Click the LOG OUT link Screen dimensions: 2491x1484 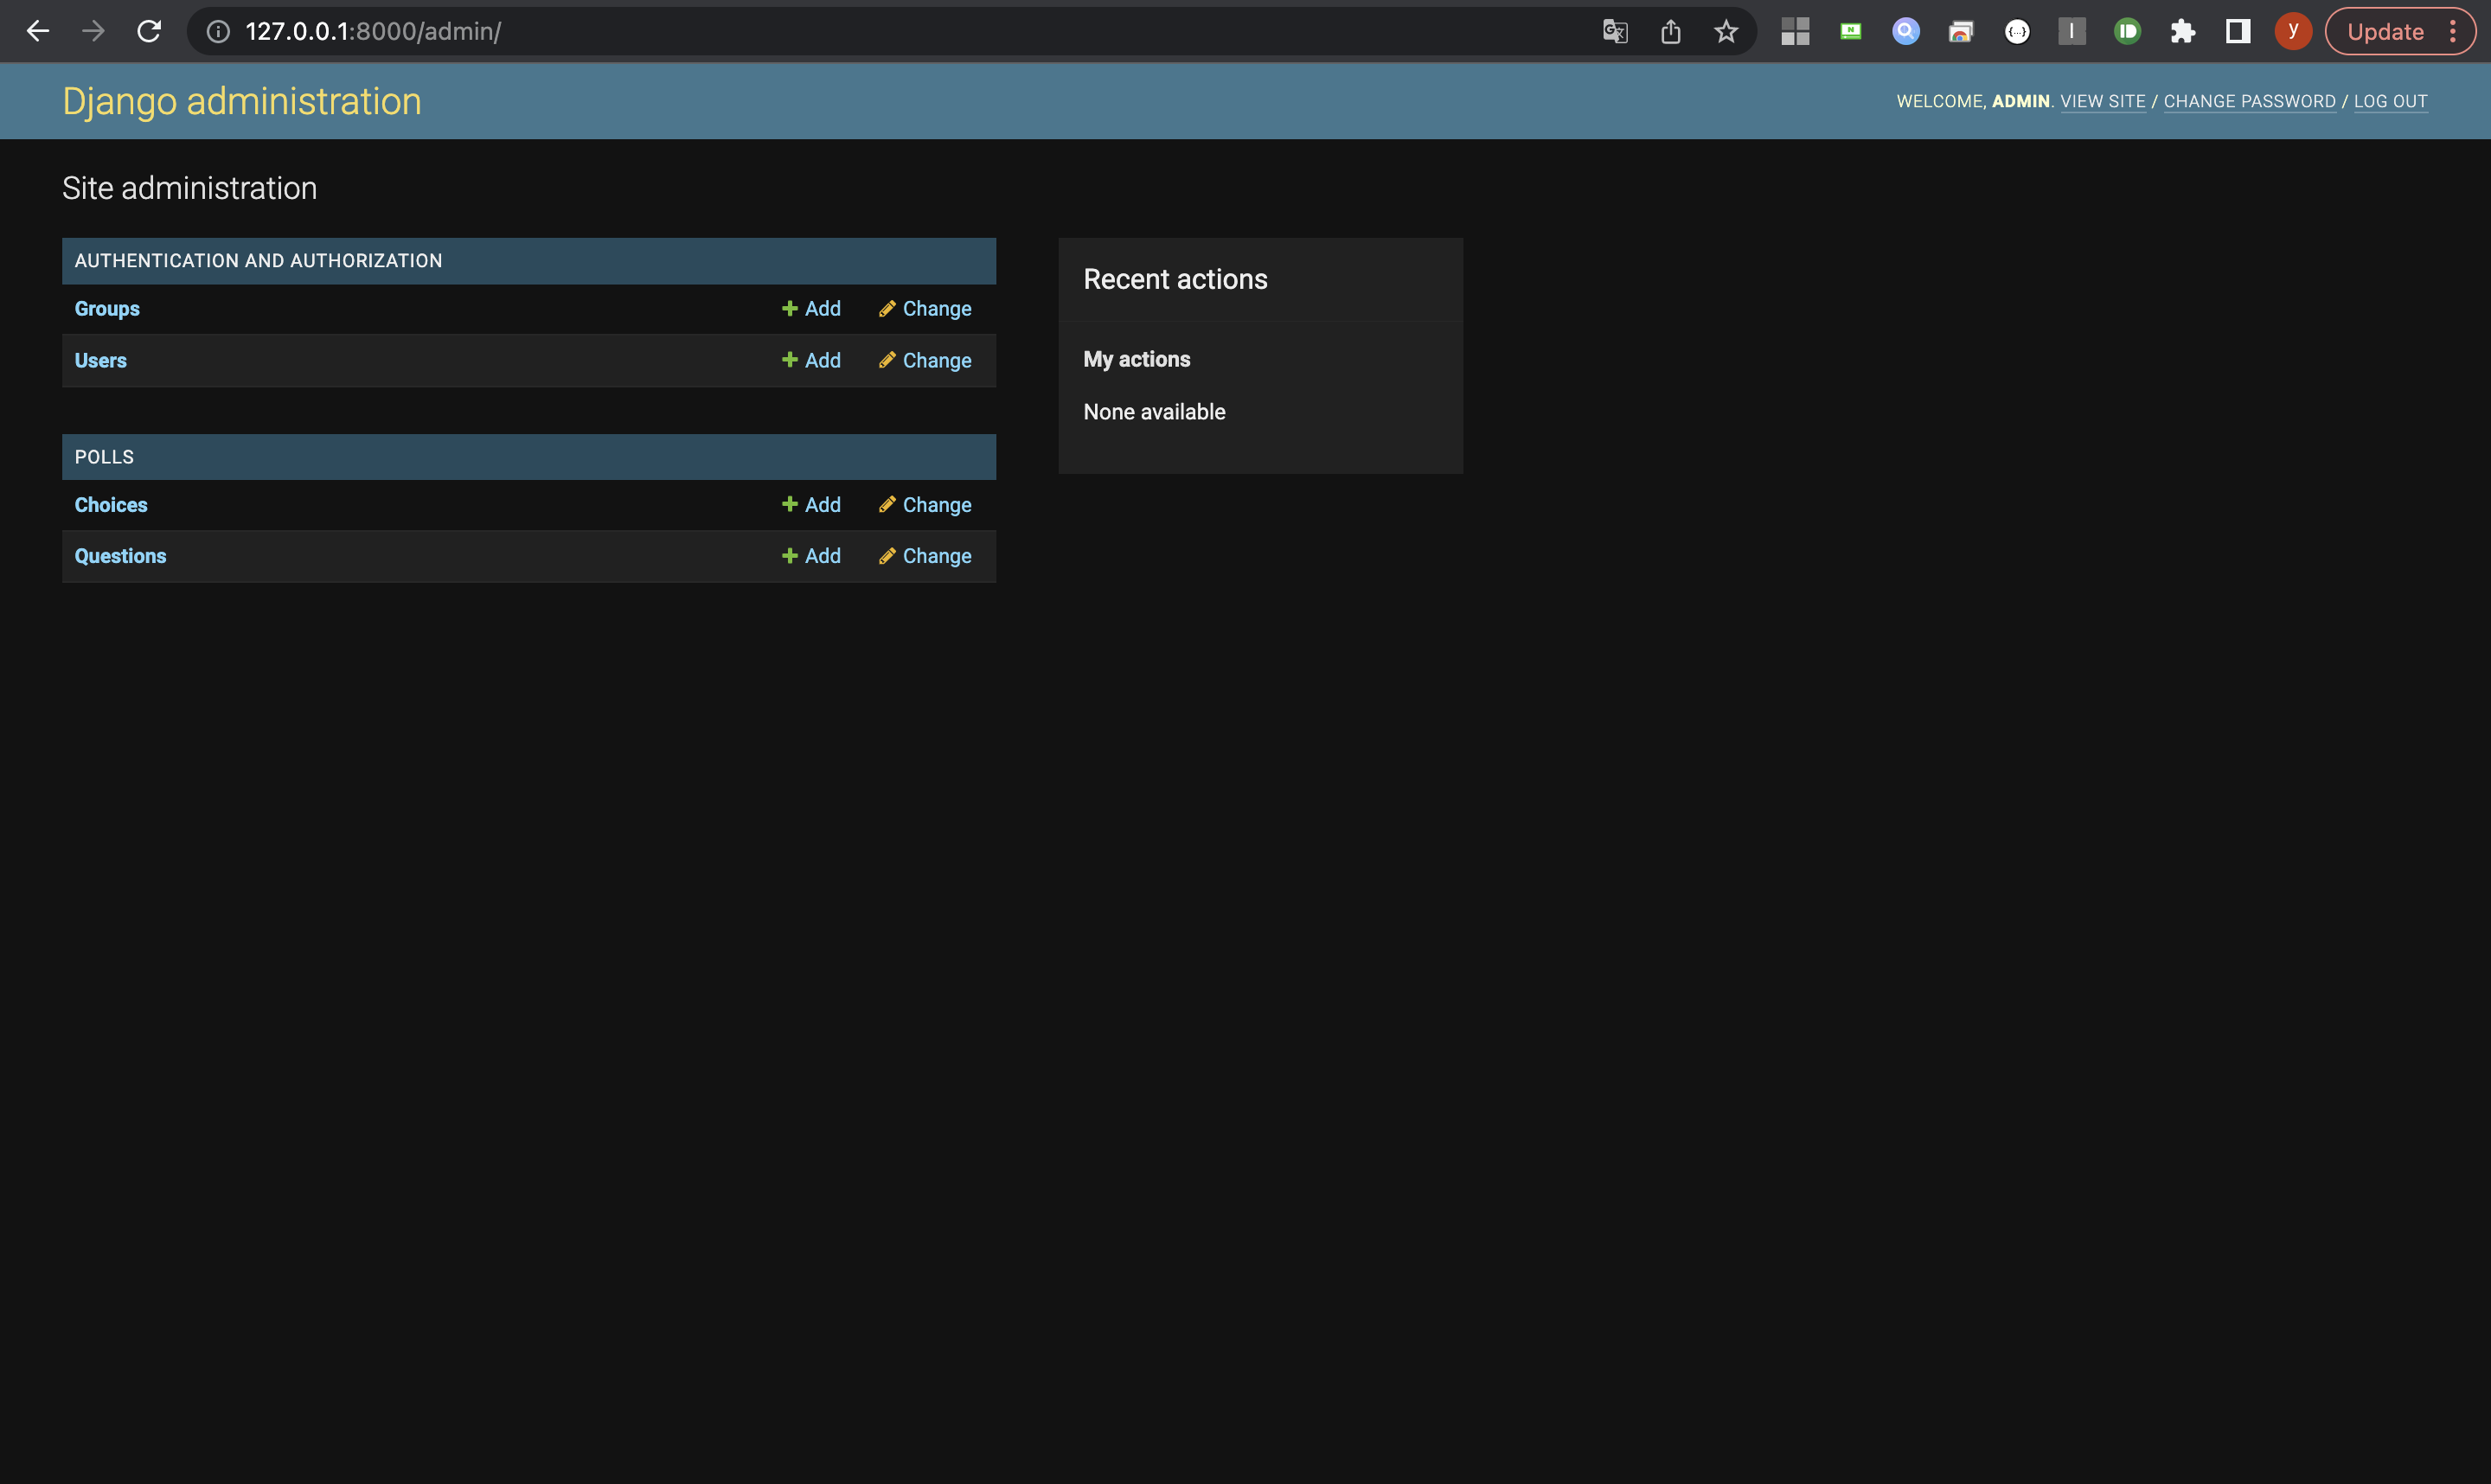point(2390,101)
